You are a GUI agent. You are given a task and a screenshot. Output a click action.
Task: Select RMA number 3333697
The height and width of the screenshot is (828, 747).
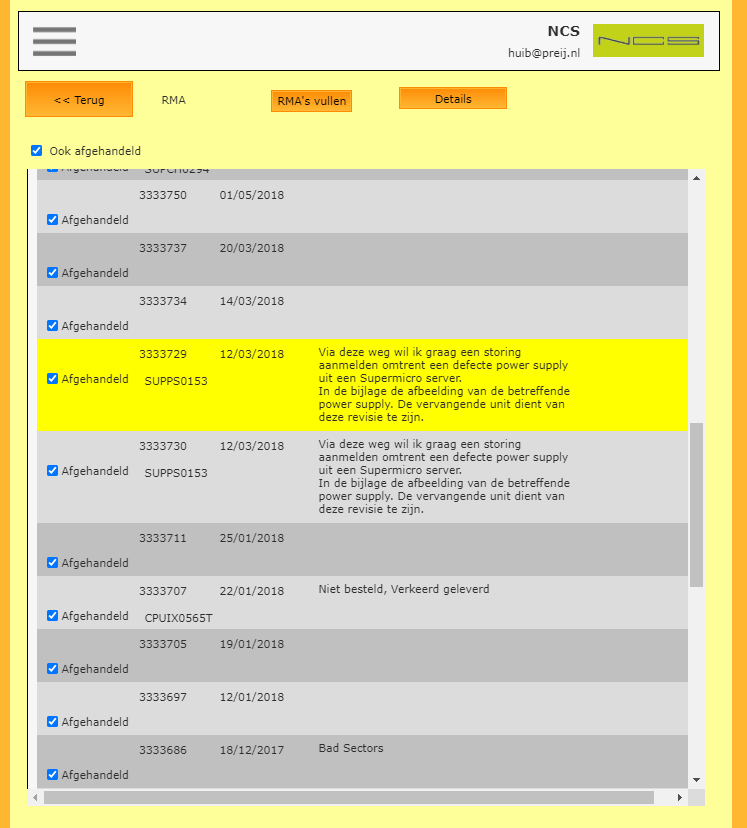[x=163, y=697]
